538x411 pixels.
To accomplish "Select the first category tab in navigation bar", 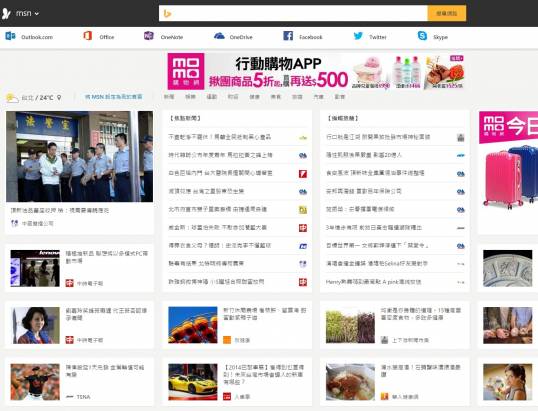I will 169,97.
